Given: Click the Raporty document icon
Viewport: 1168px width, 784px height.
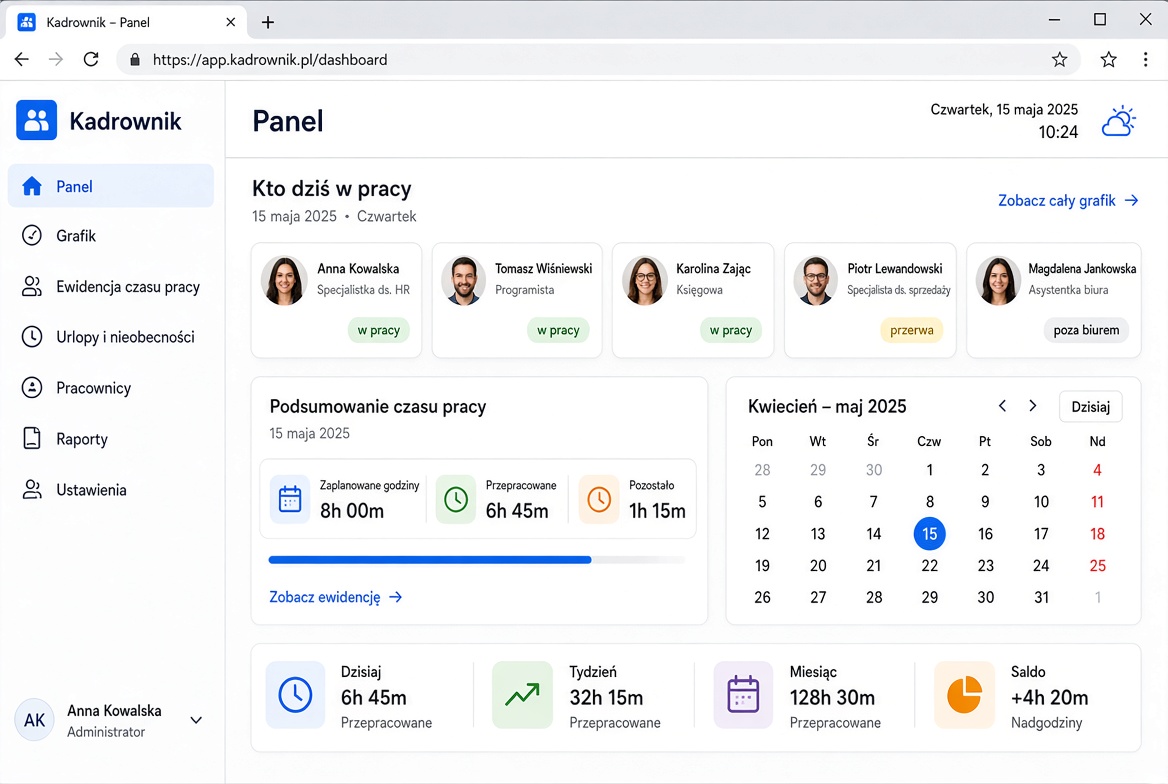Looking at the screenshot, I should click(x=32, y=438).
